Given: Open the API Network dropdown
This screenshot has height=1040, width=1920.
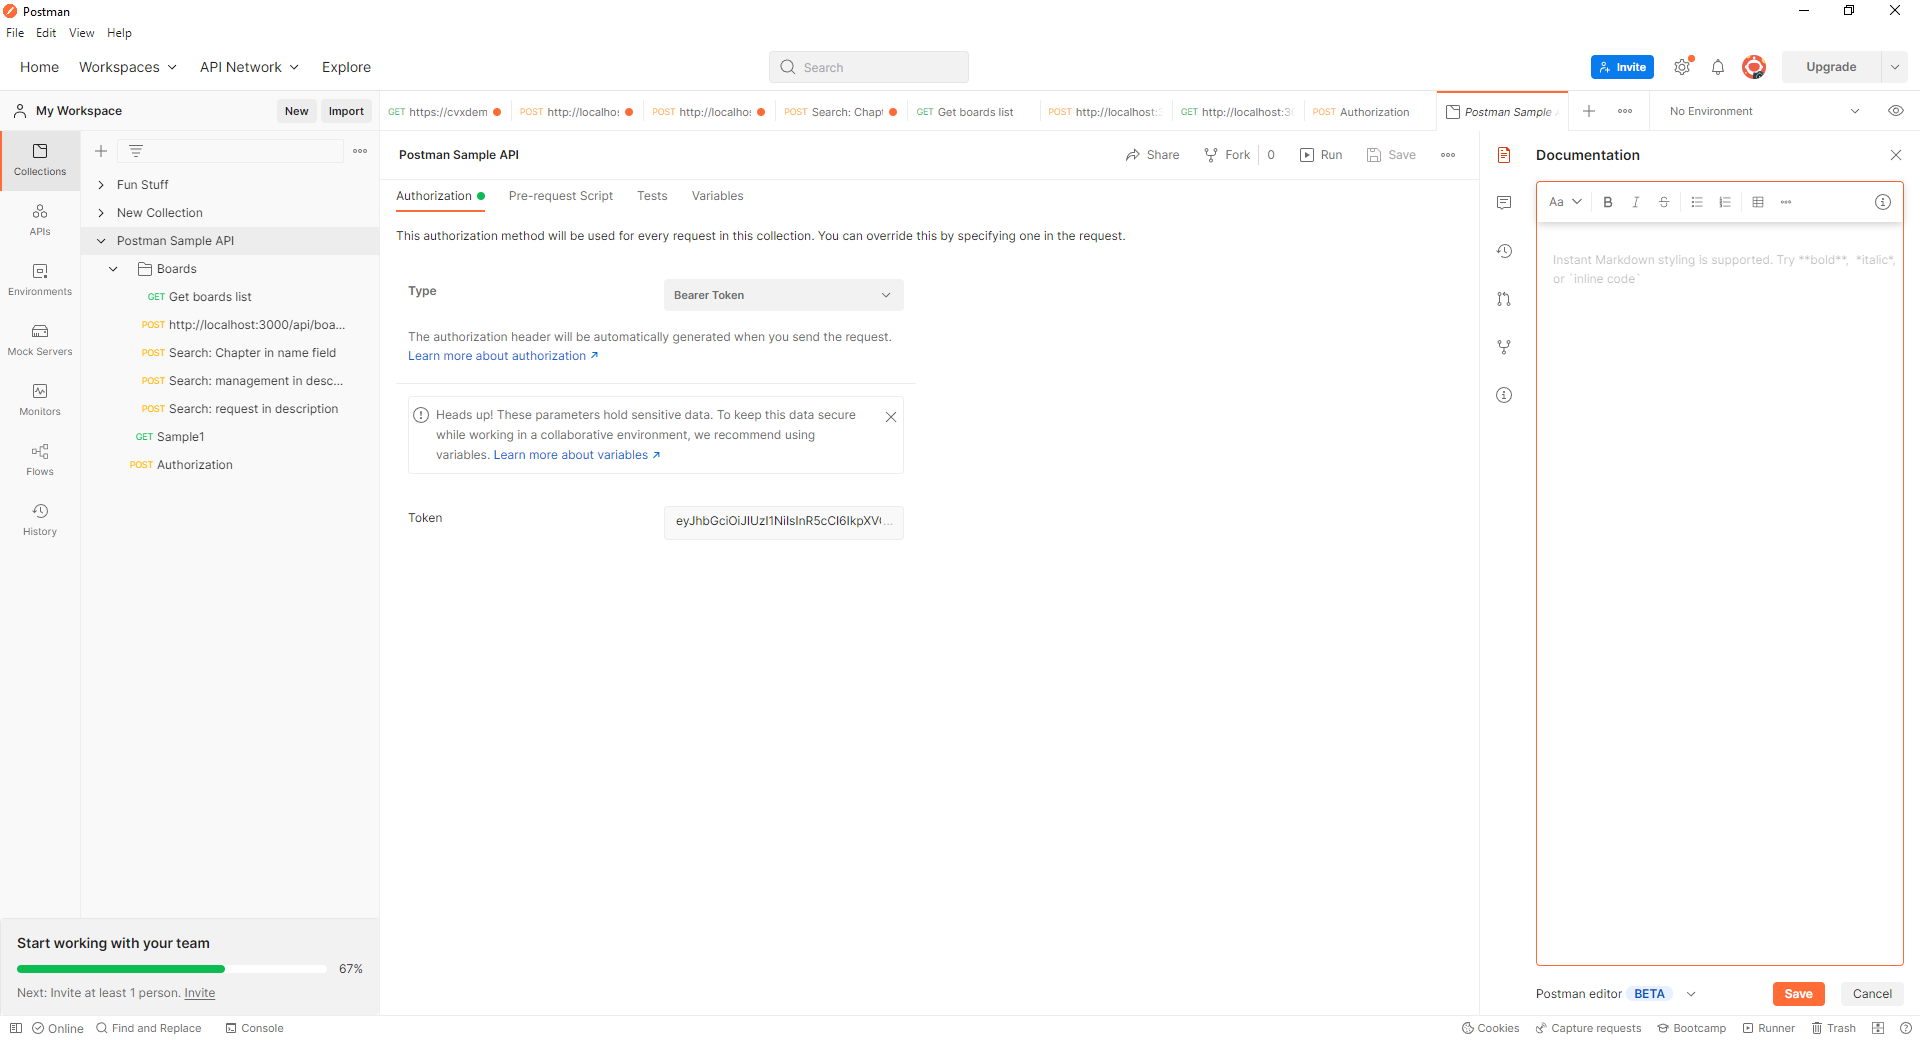Looking at the screenshot, I should tap(249, 67).
